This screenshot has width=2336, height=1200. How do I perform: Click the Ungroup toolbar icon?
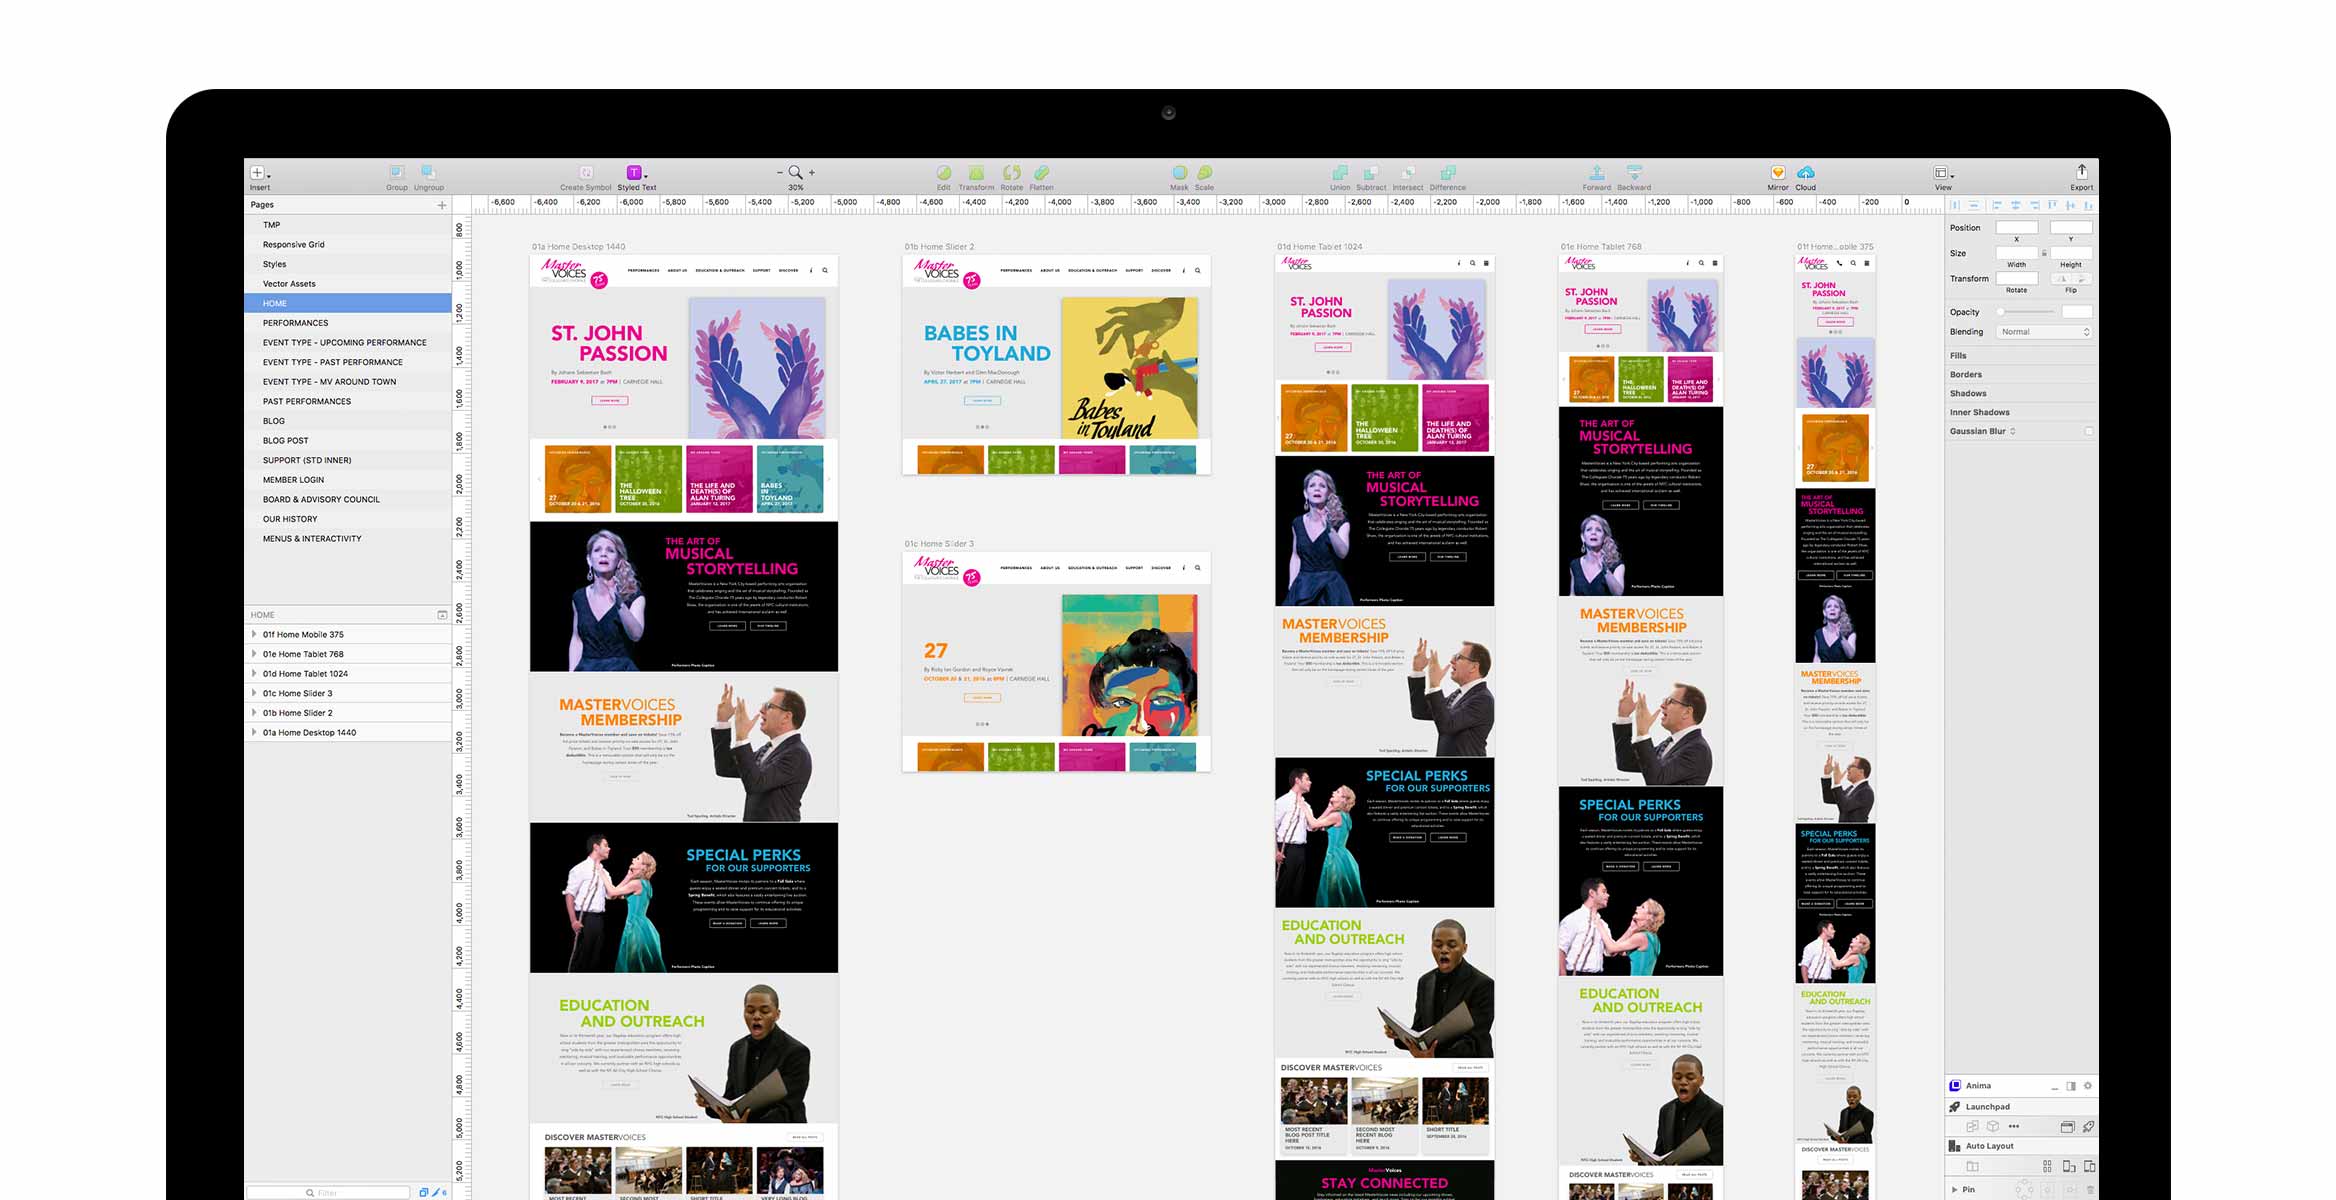pyautogui.click(x=428, y=172)
